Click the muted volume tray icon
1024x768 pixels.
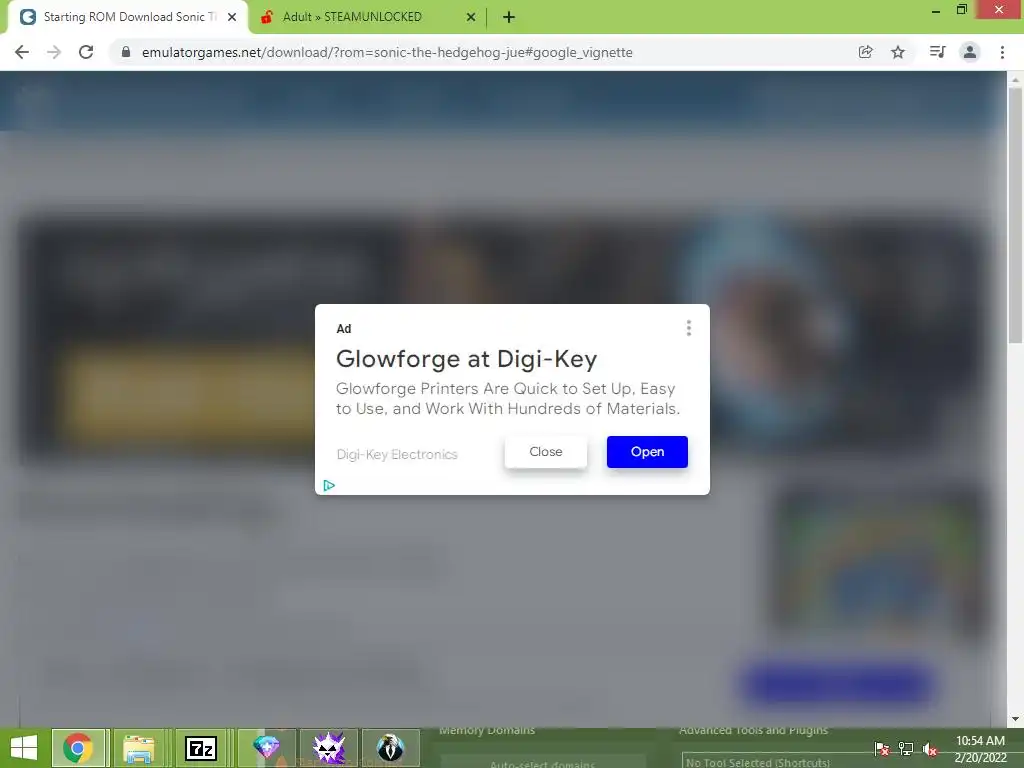tap(930, 748)
